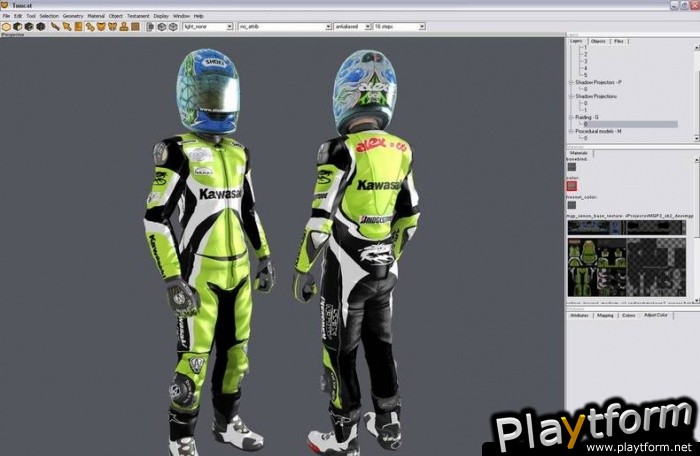The width and height of the screenshot is (700, 456).
Task: Switch to the Objects tab
Action: coord(598,42)
